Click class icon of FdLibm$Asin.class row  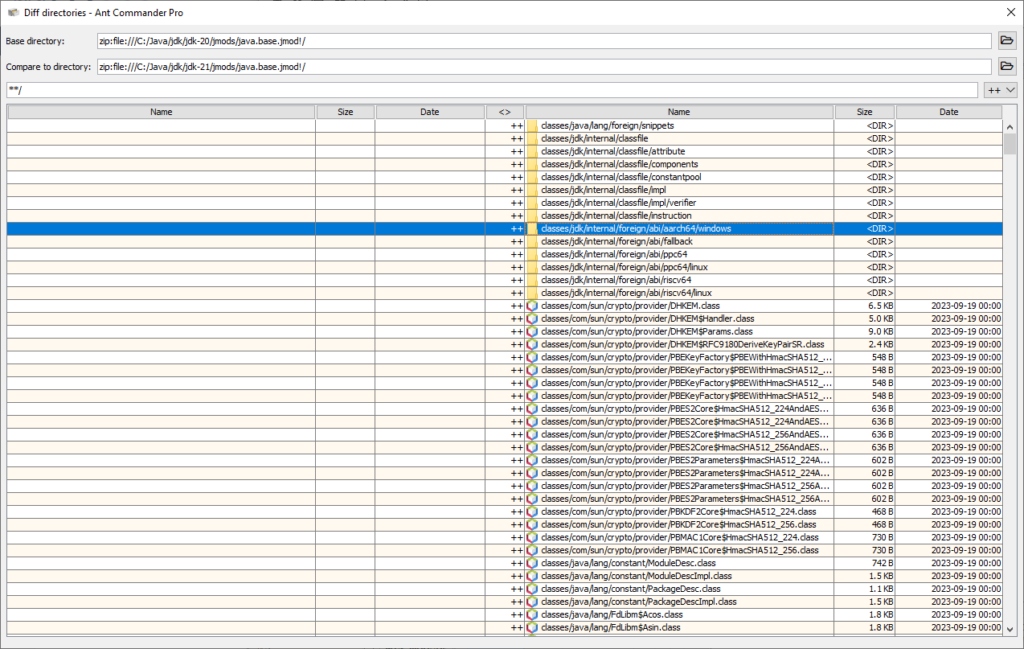tap(532, 627)
